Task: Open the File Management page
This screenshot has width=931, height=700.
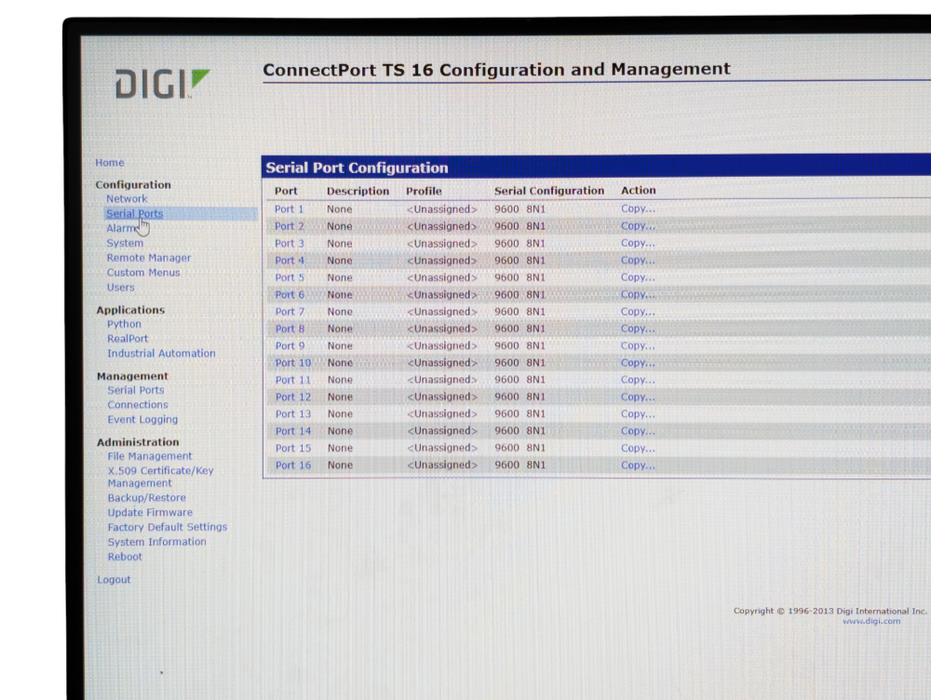Action: [x=150, y=456]
